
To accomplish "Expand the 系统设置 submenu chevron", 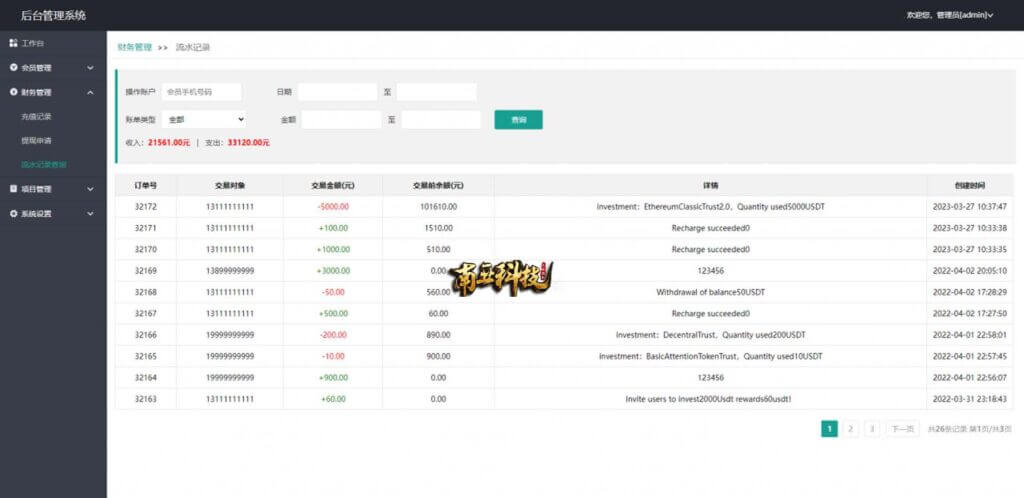I will [90, 214].
